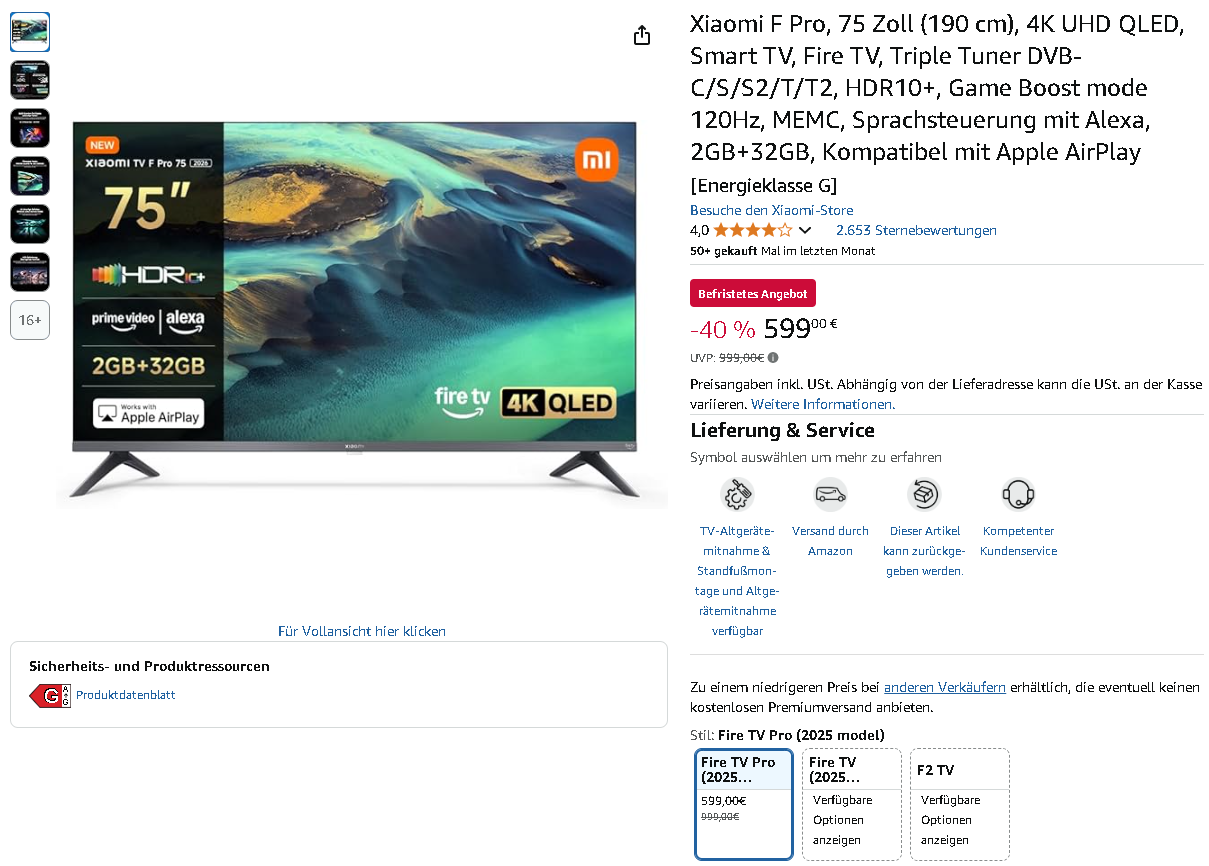Click Für Vollansicht hier klicken
The height and width of the screenshot is (866, 1209).
click(362, 631)
